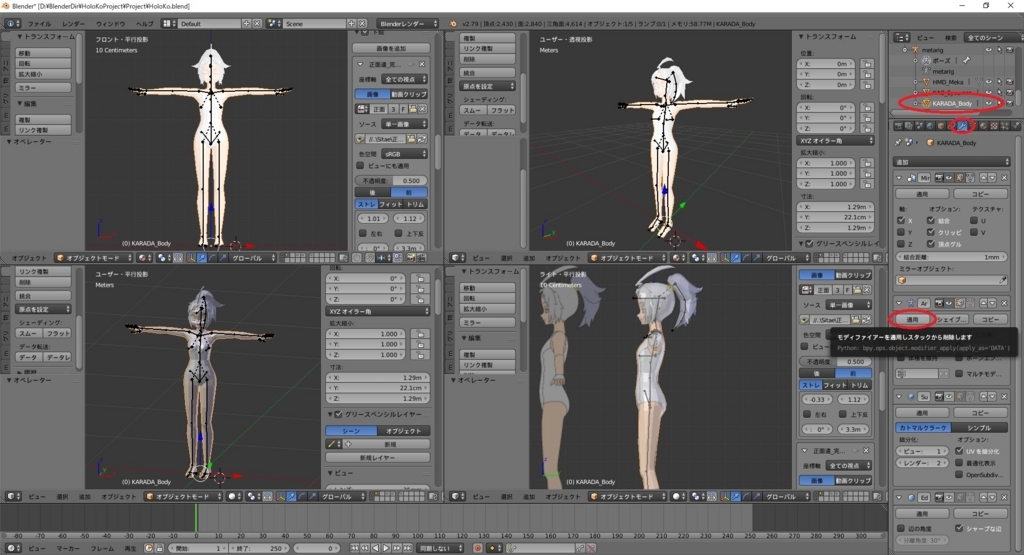Remove the Armature modifier with its X icon
This screenshot has height=555, width=1024.
pyautogui.click(x=1004, y=303)
